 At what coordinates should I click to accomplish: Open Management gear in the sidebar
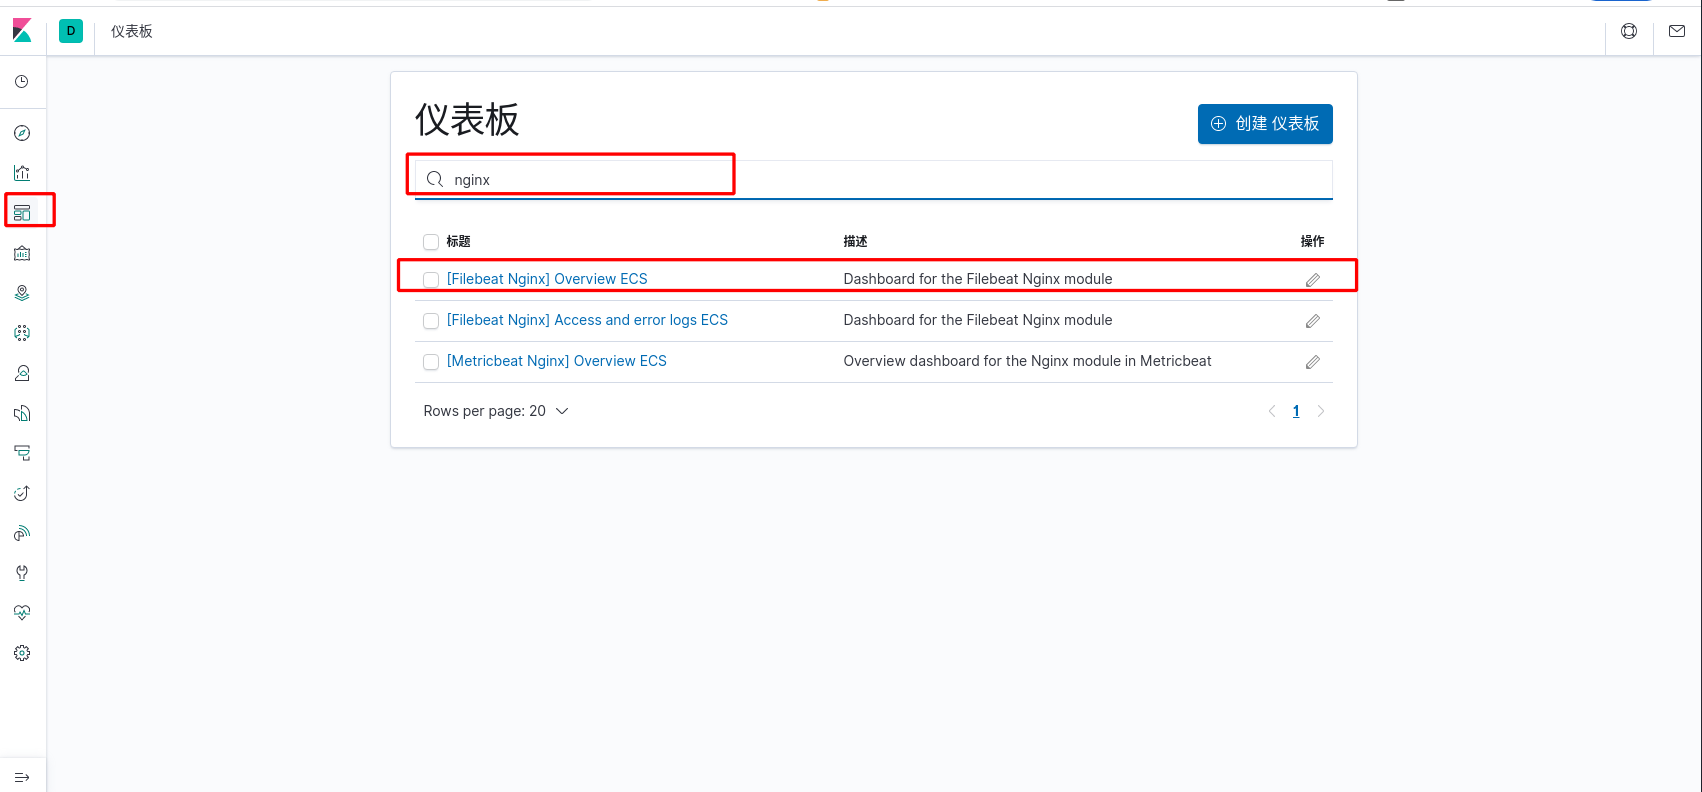pyautogui.click(x=22, y=653)
